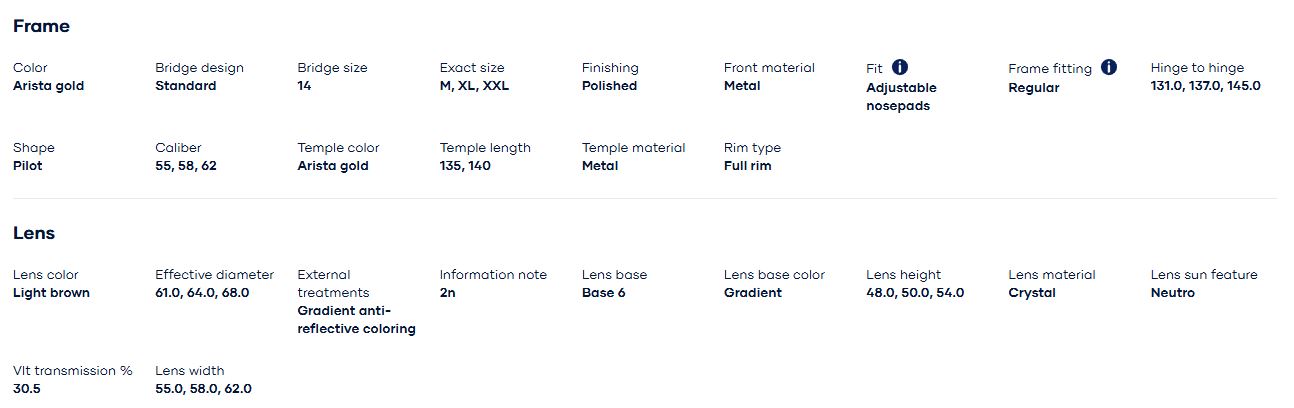Click the Frame section heading
The image size is (1294, 408).
click(41, 26)
